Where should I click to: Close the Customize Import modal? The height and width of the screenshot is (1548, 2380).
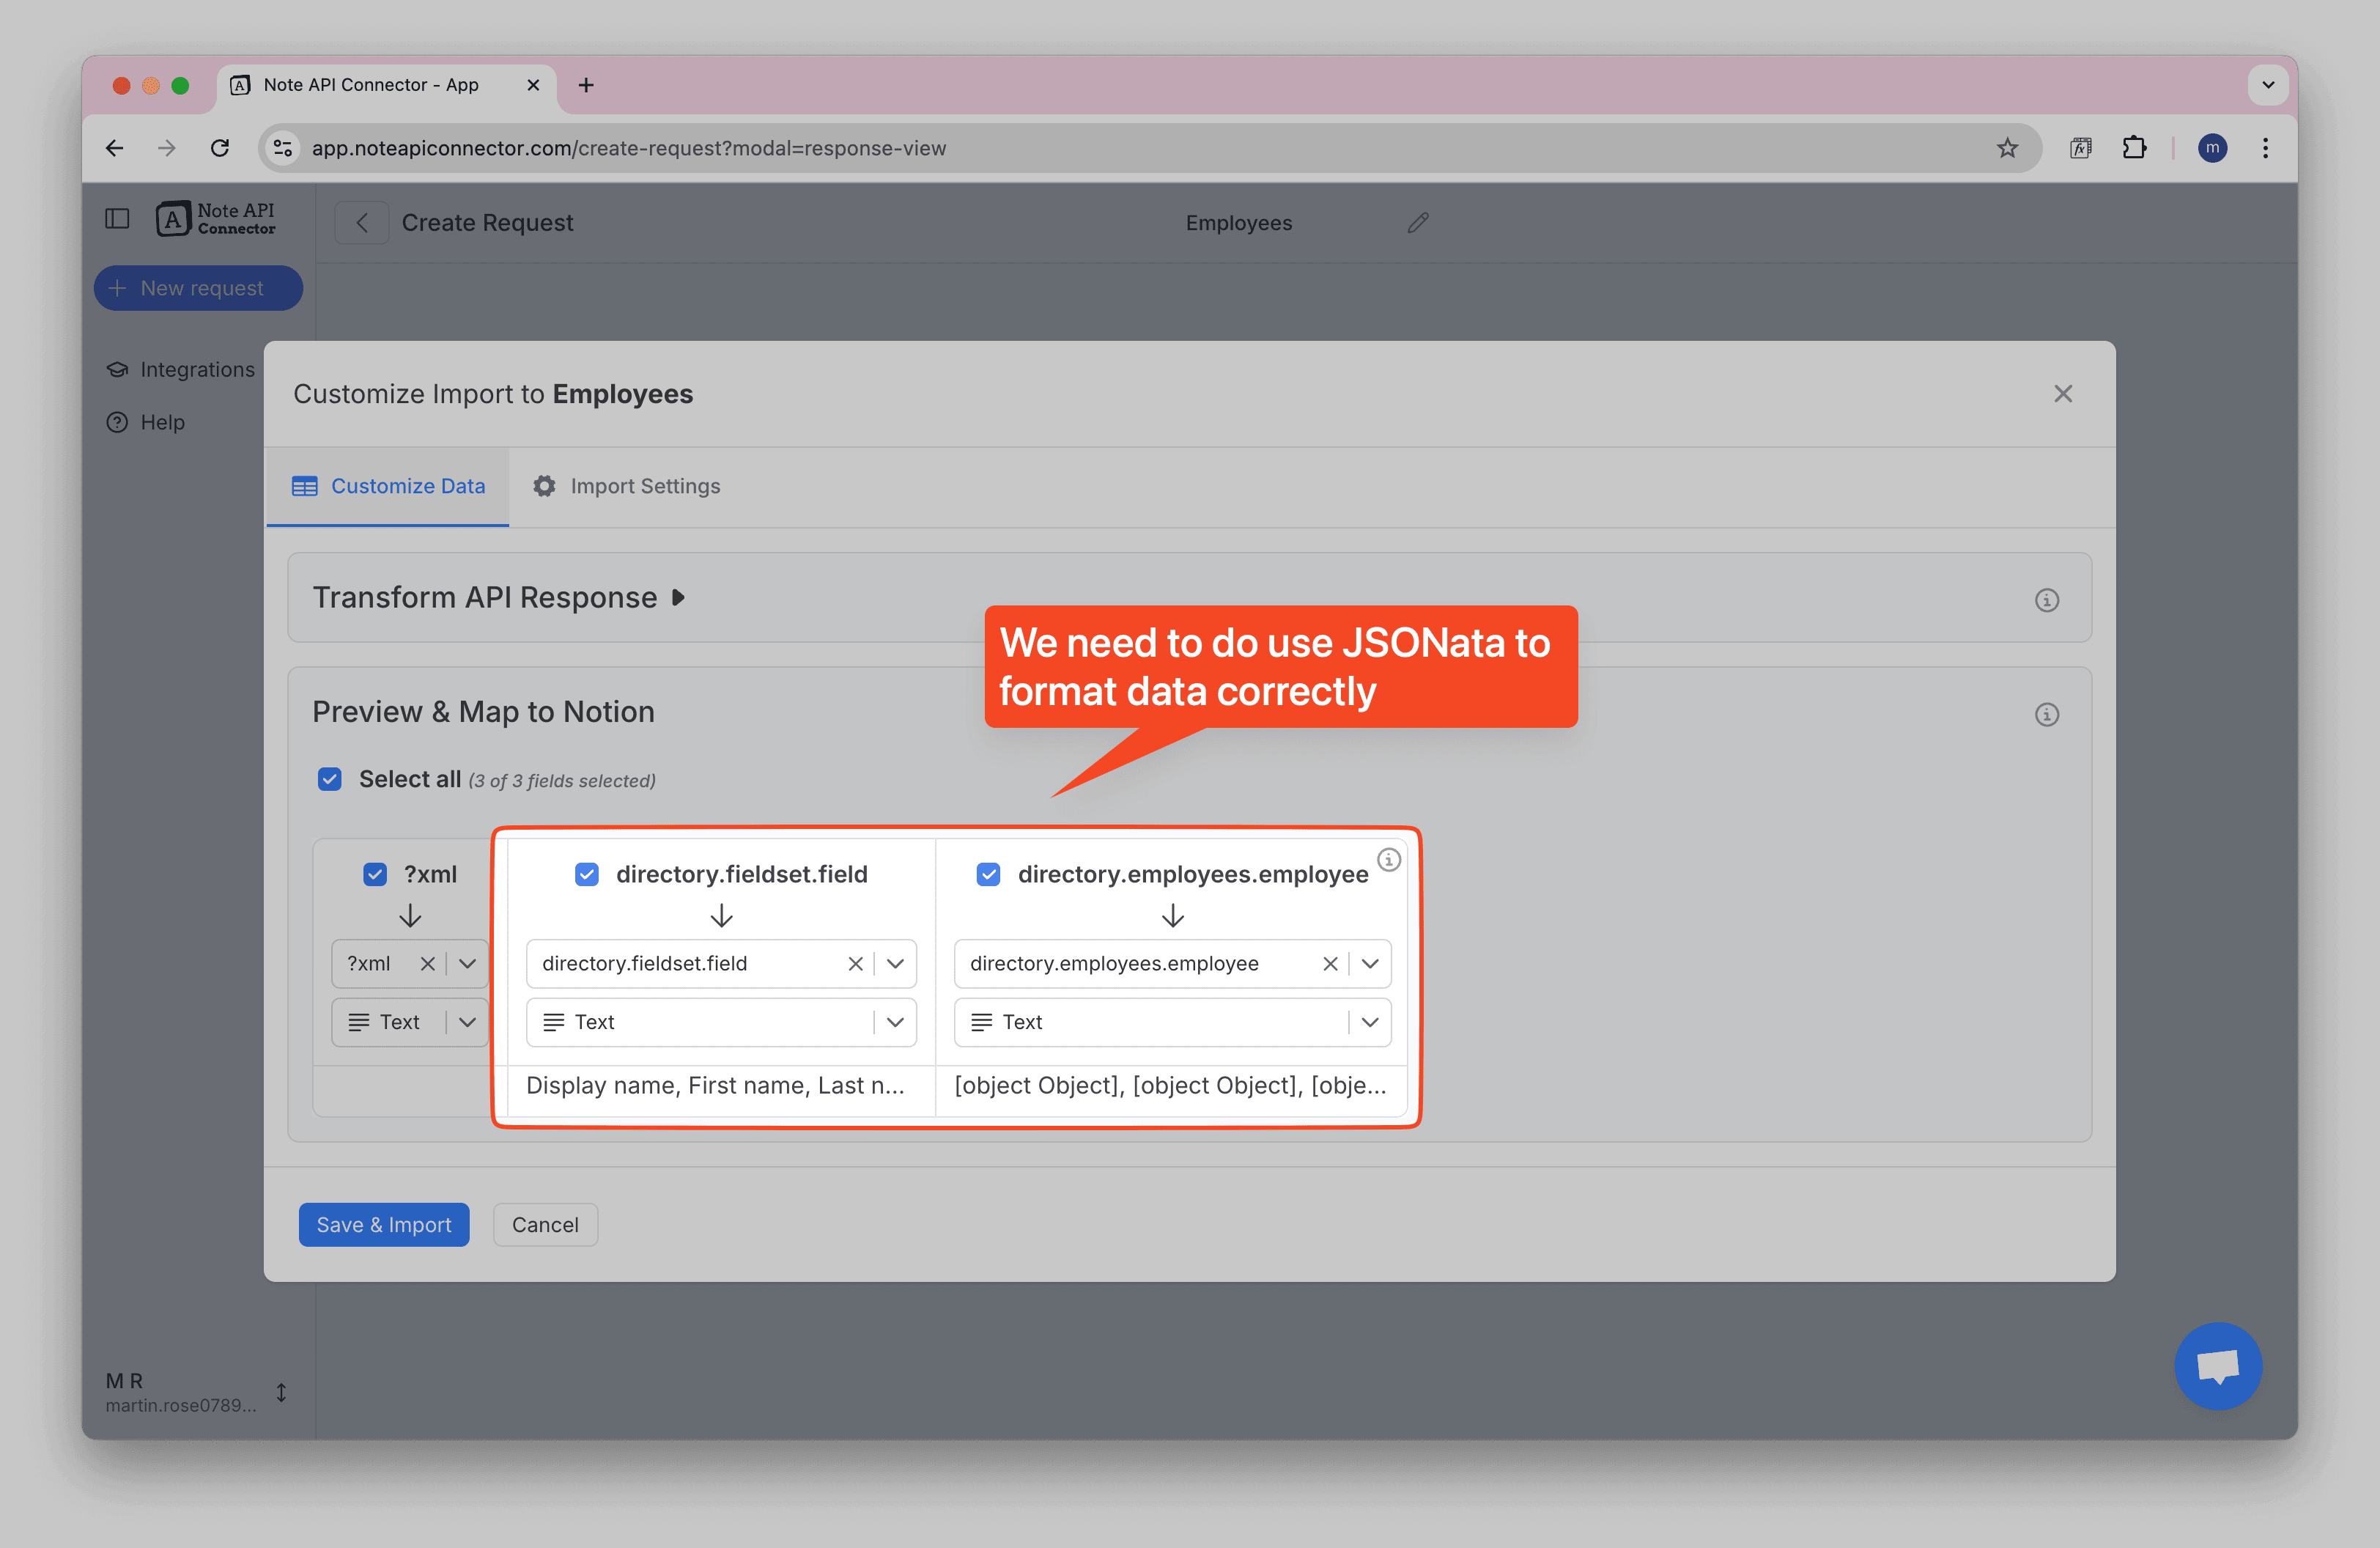[2062, 394]
